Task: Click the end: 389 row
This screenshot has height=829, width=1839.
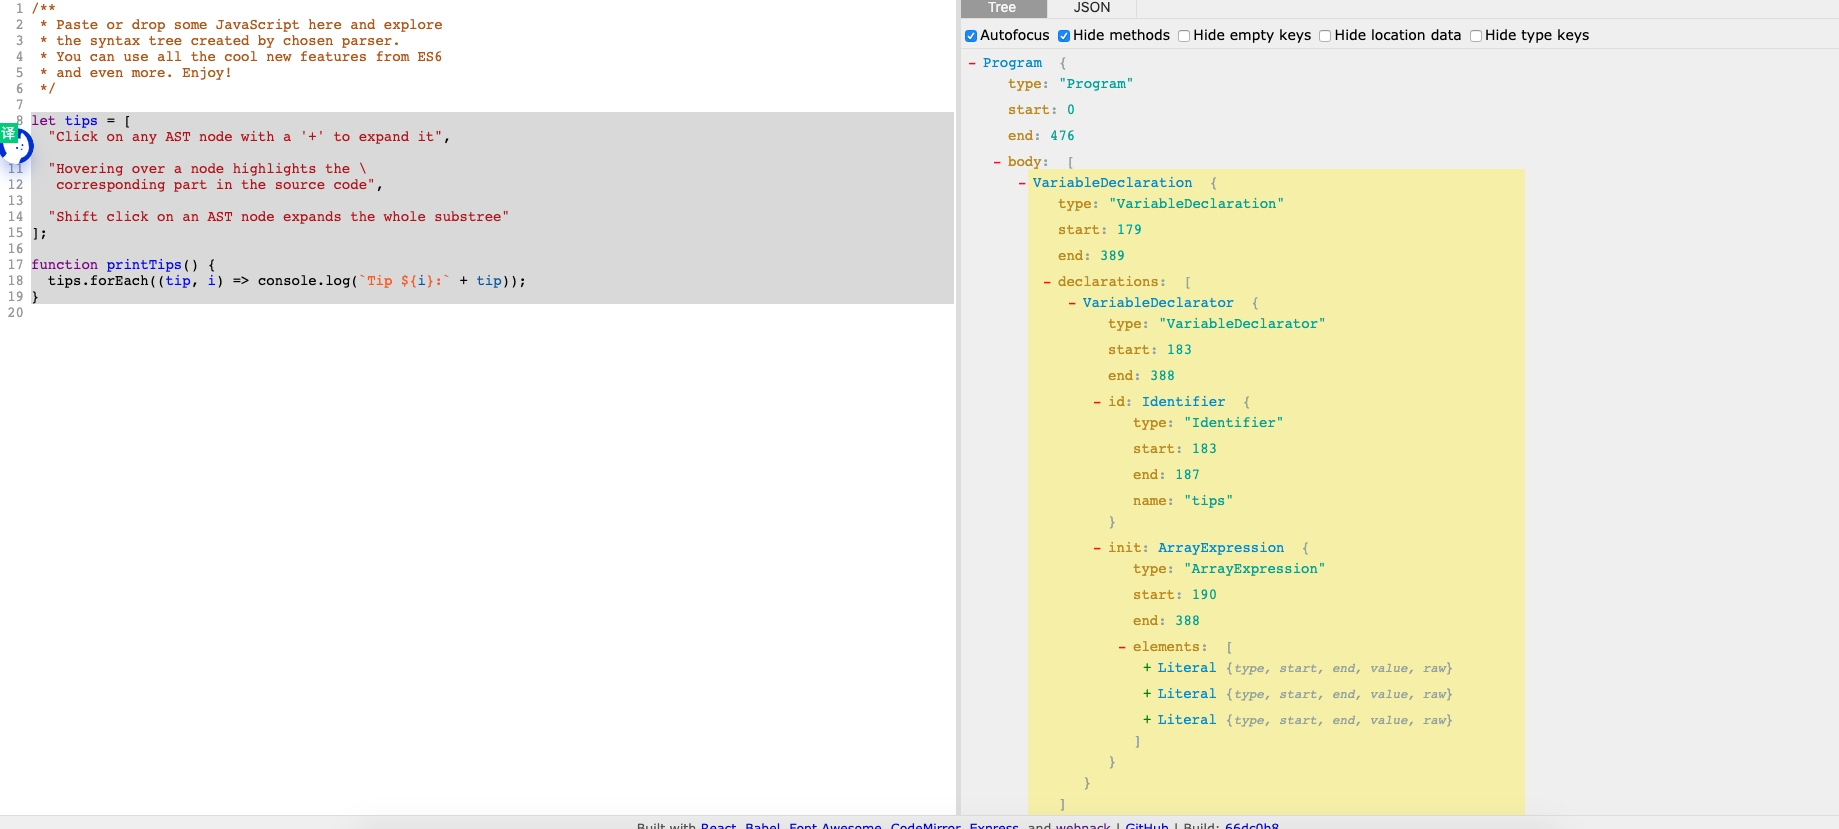Action: point(1091,256)
